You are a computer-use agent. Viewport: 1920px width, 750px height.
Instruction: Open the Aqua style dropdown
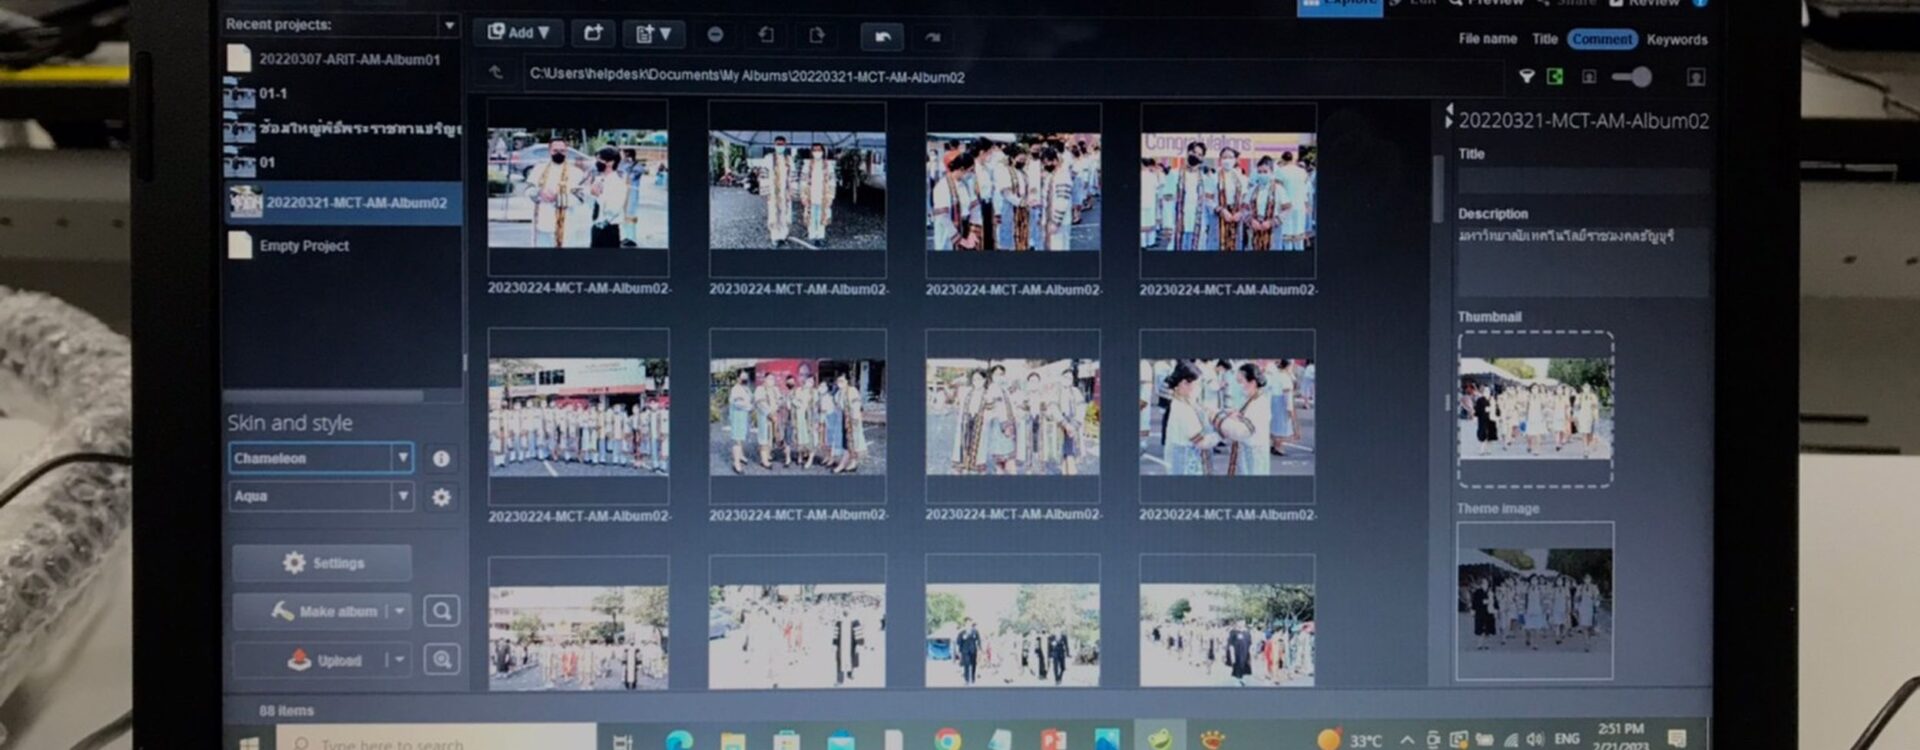(x=320, y=496)
